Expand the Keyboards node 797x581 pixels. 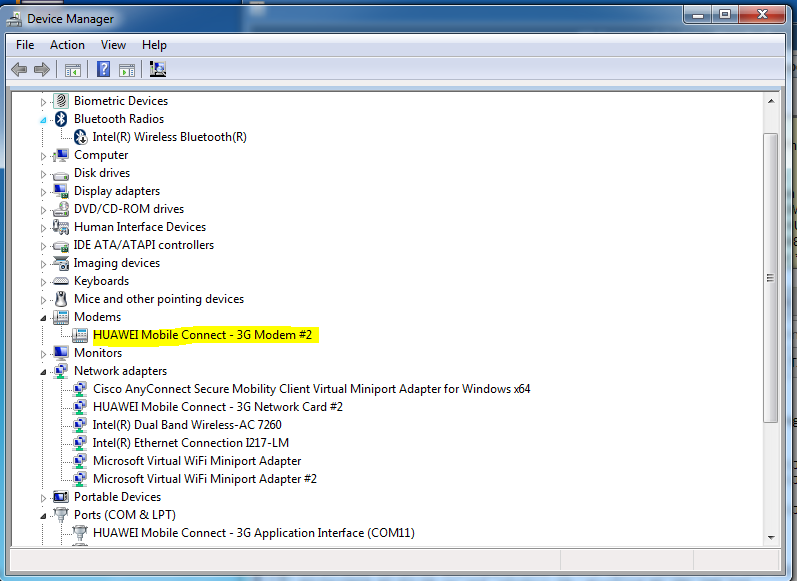[43, 282]
